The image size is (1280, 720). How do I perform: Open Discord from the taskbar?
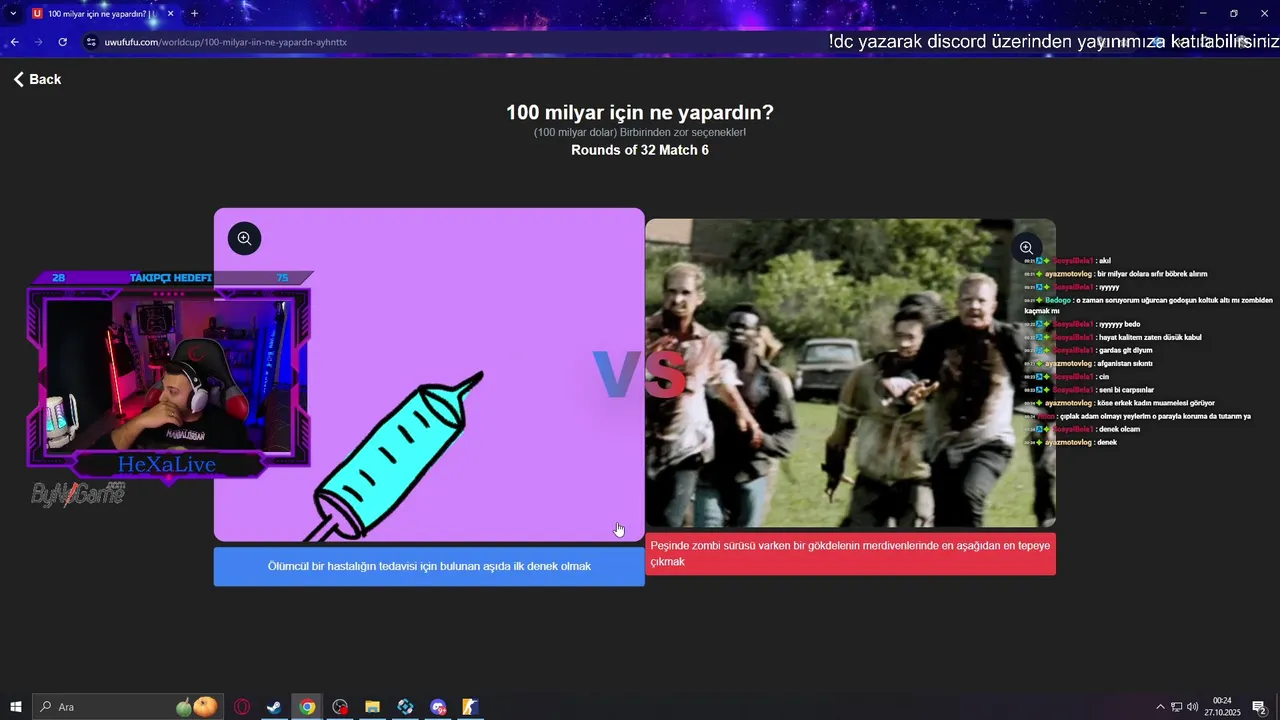click(438, 707)
